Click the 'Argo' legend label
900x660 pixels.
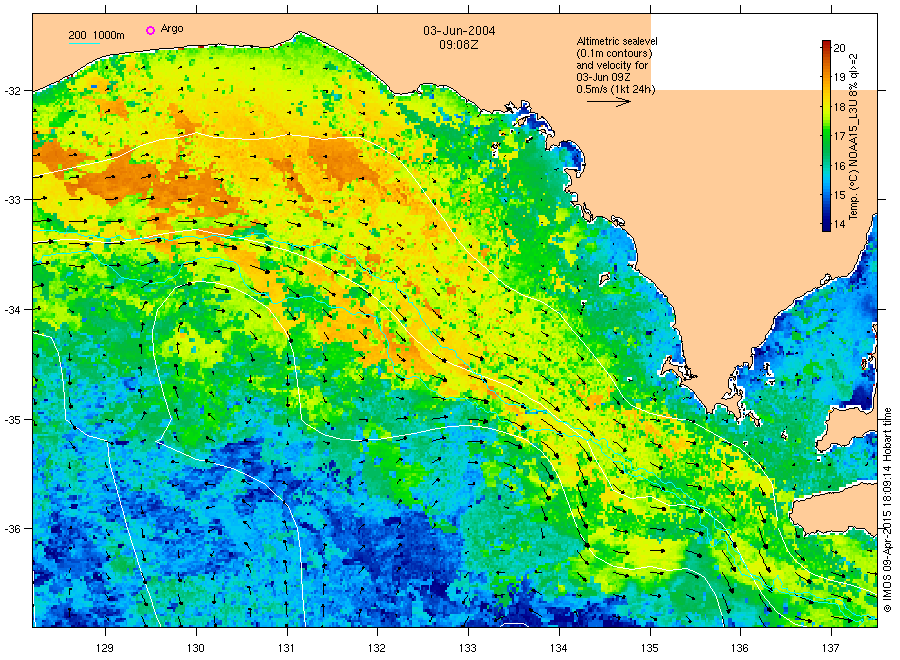[x=172, y=29]
